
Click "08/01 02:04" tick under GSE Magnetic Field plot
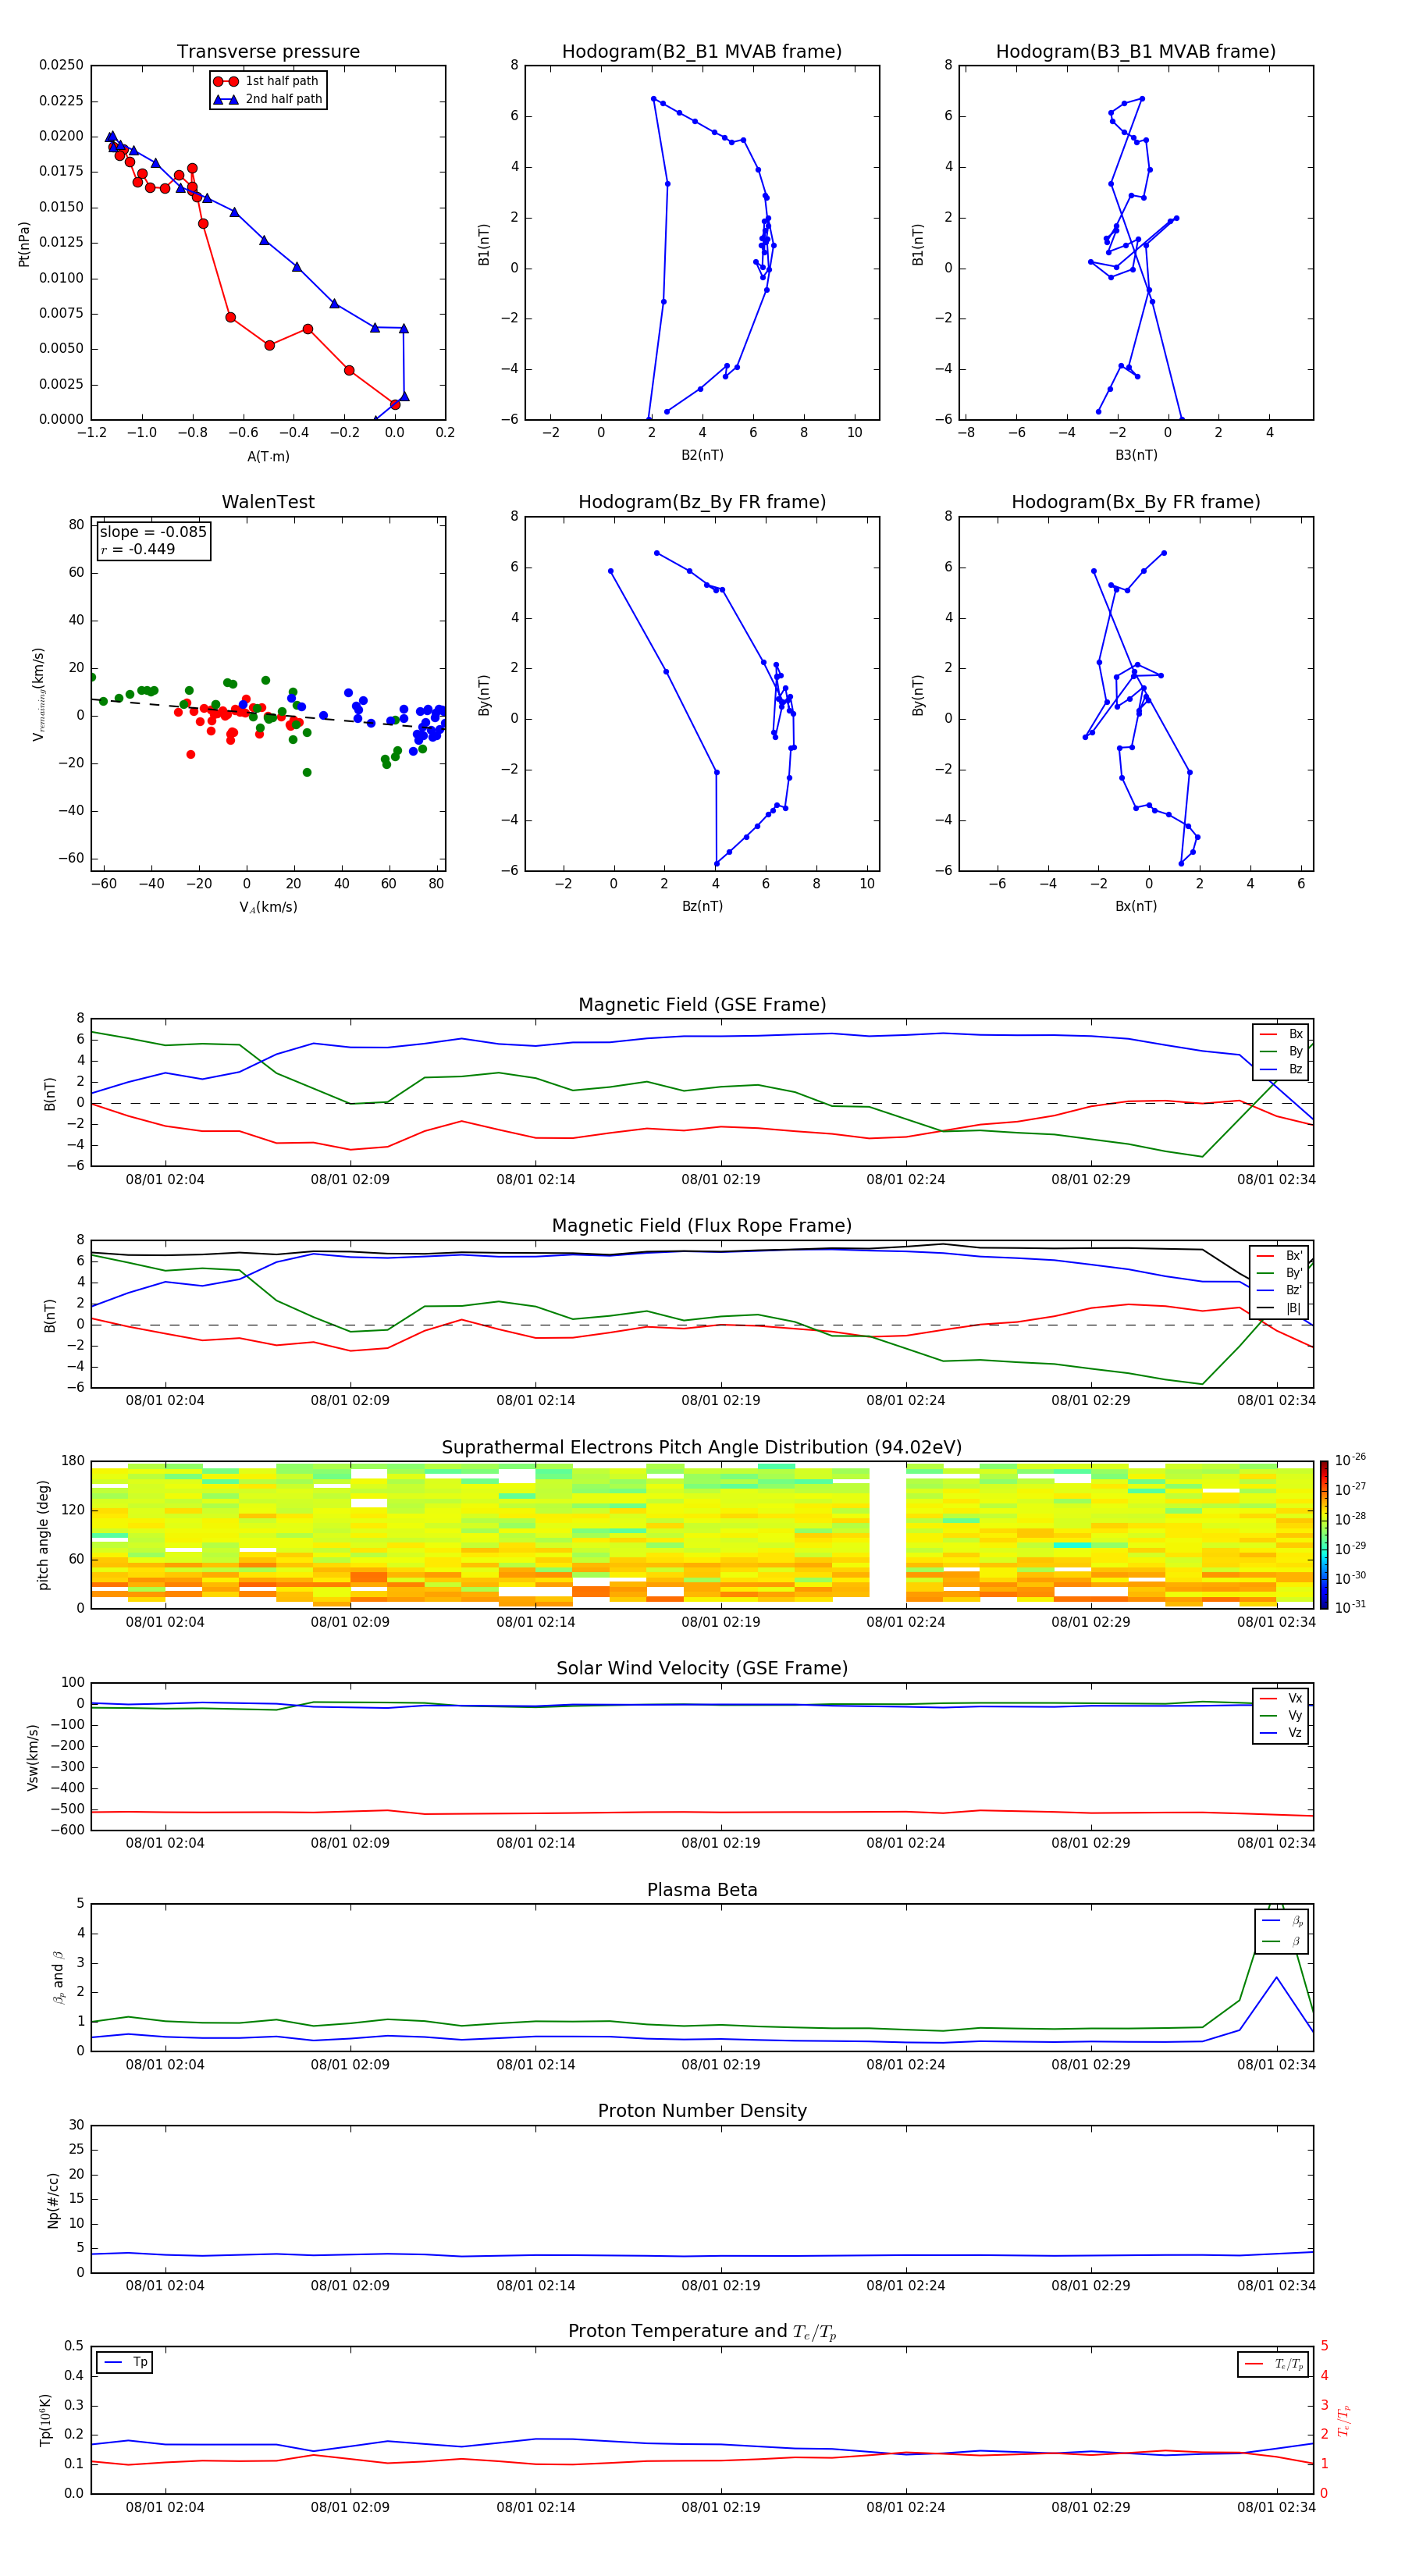point(165,1180)
